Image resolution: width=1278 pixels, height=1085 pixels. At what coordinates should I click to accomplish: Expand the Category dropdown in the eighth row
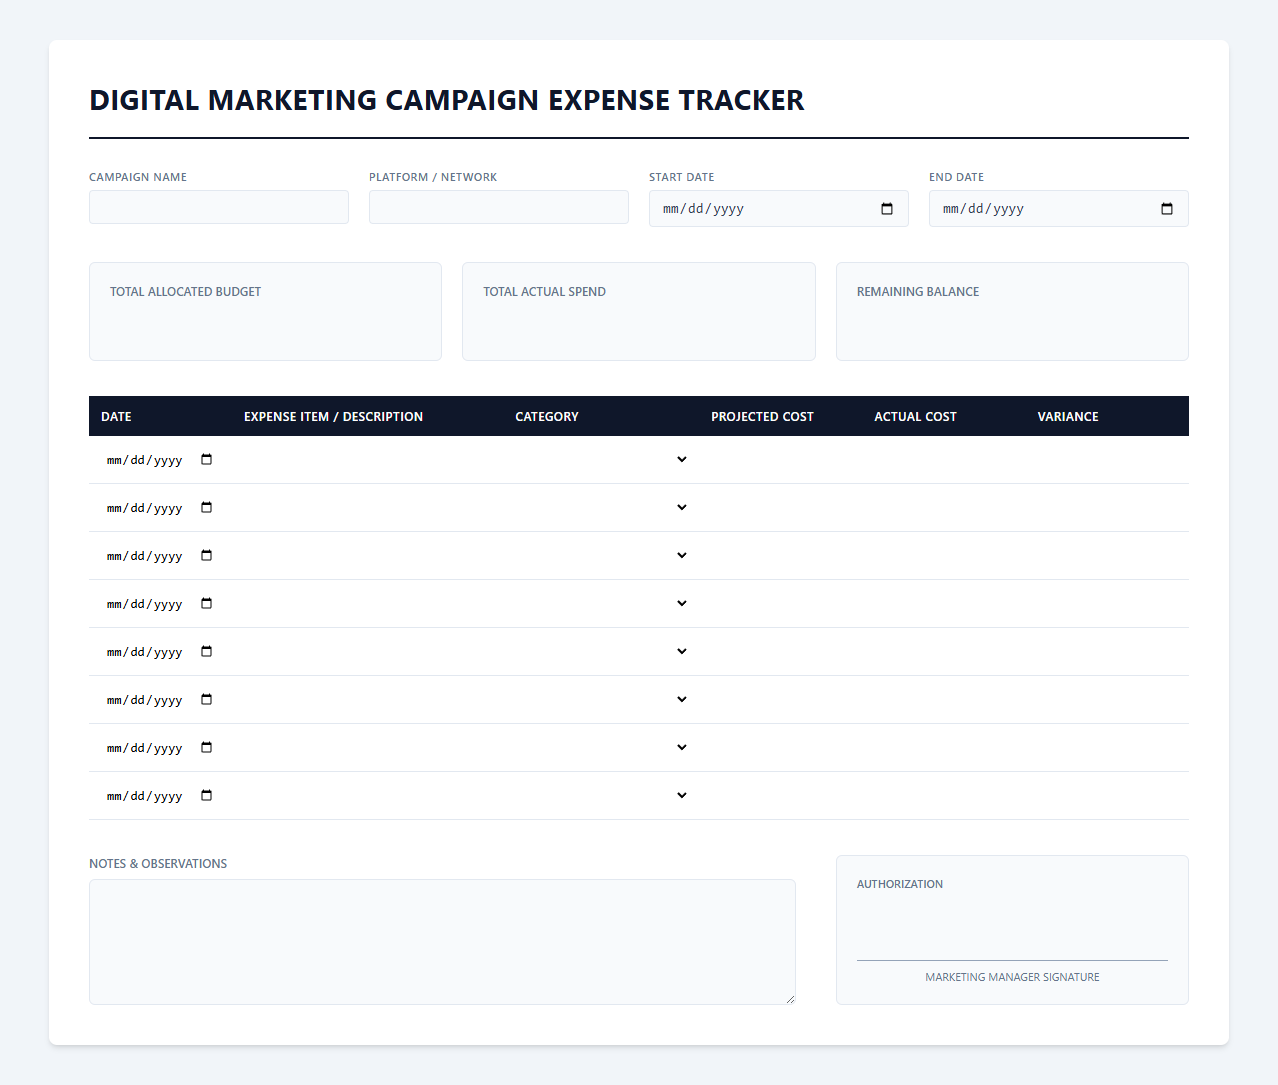pos(601,796)
